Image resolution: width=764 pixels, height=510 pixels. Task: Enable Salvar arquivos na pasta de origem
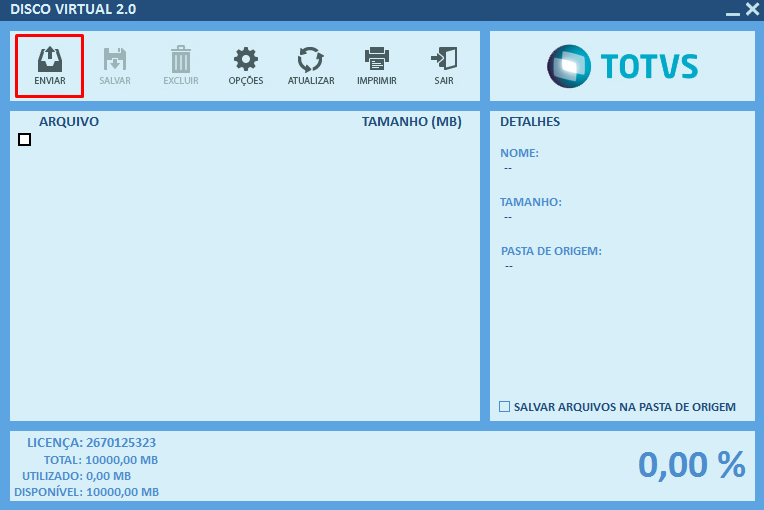tap(505, 407)
